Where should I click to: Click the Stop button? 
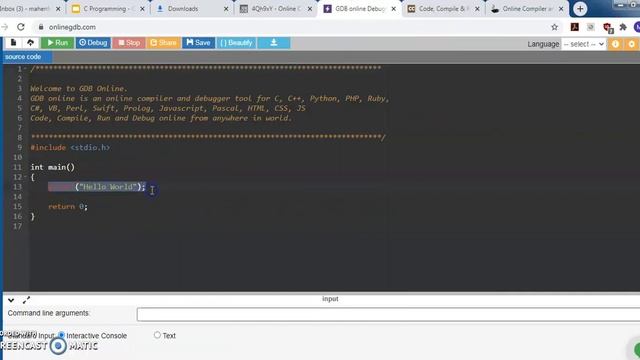(x=129, y=43)
